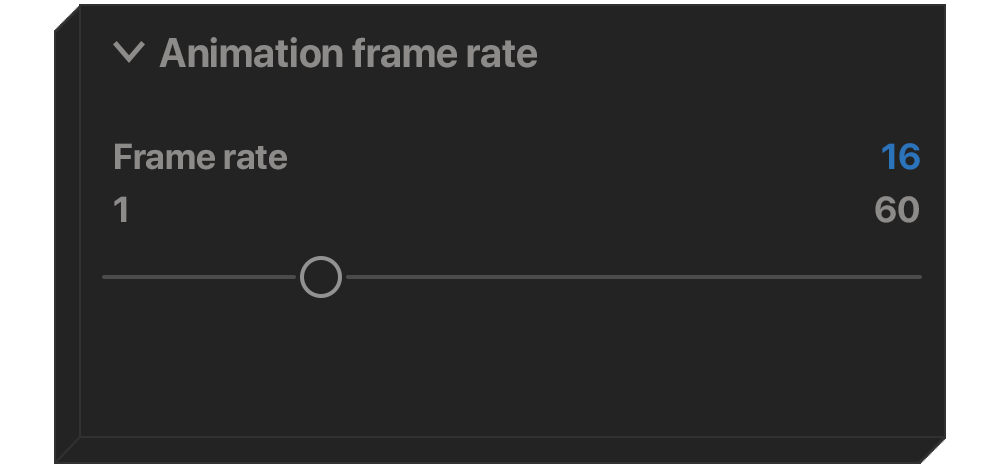1000x471 pixels.
Task: Click the Frame rate label
Action: click(x=200, y=157)
